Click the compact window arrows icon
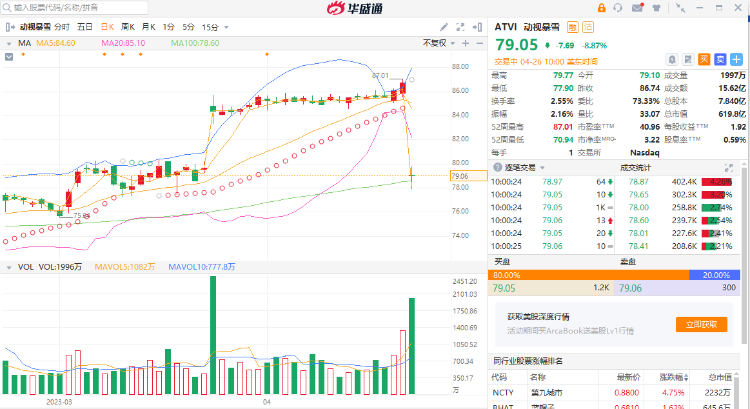 [680, 8]
